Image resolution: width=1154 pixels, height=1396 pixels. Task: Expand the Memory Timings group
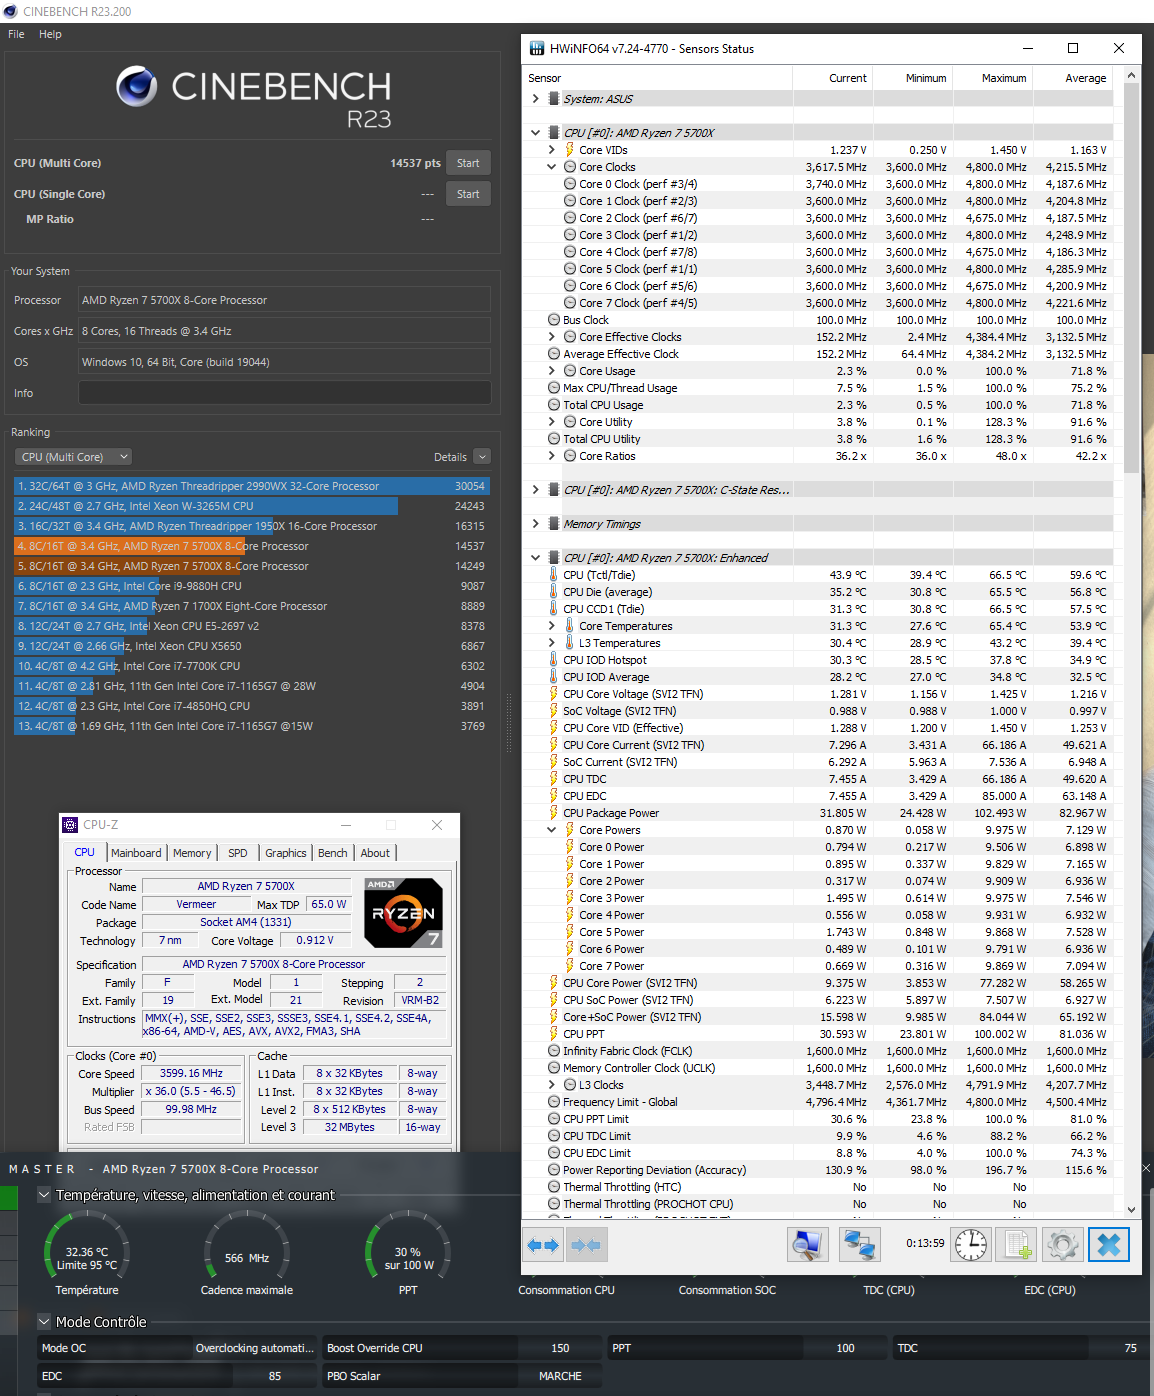536,524
